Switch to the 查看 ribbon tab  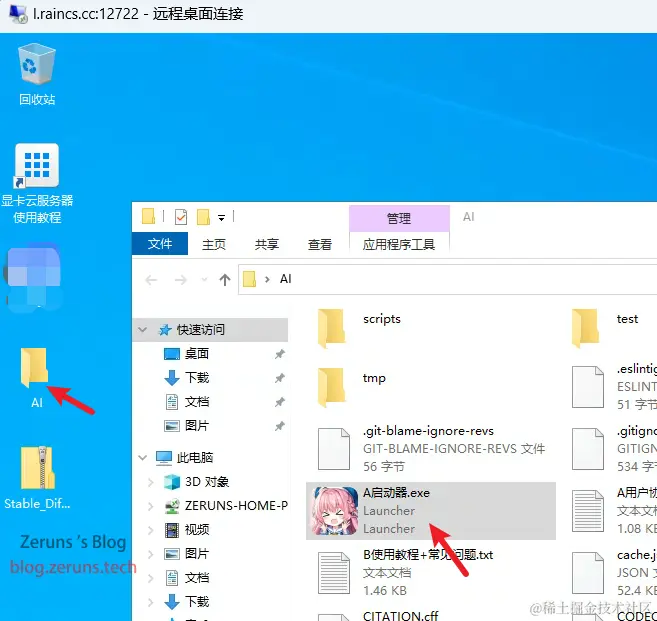pyautogui.click(x=320, y=244)
